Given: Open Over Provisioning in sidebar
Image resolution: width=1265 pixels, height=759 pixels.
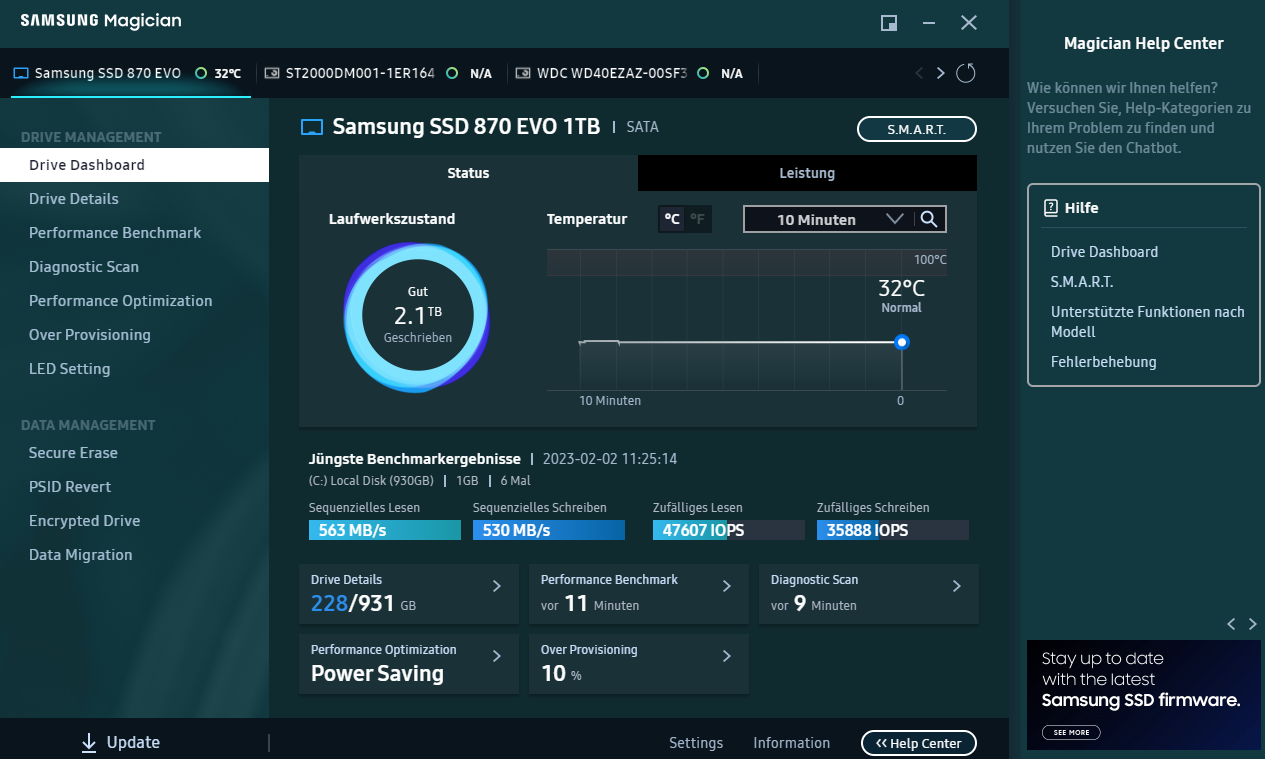Looking at the screenshot, I should tap(134, 335).
